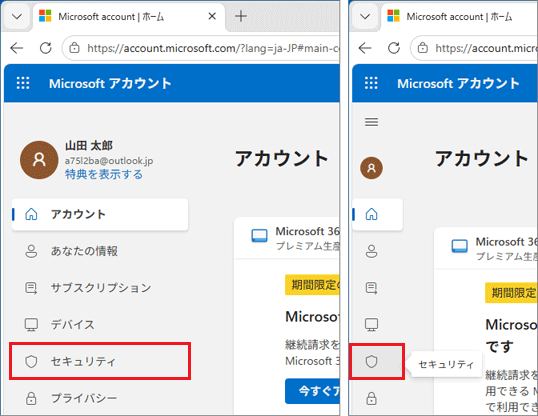Screen dimensions: 538x416
Task: Click the back arrow in the left browser window
Action: [16, 48]
